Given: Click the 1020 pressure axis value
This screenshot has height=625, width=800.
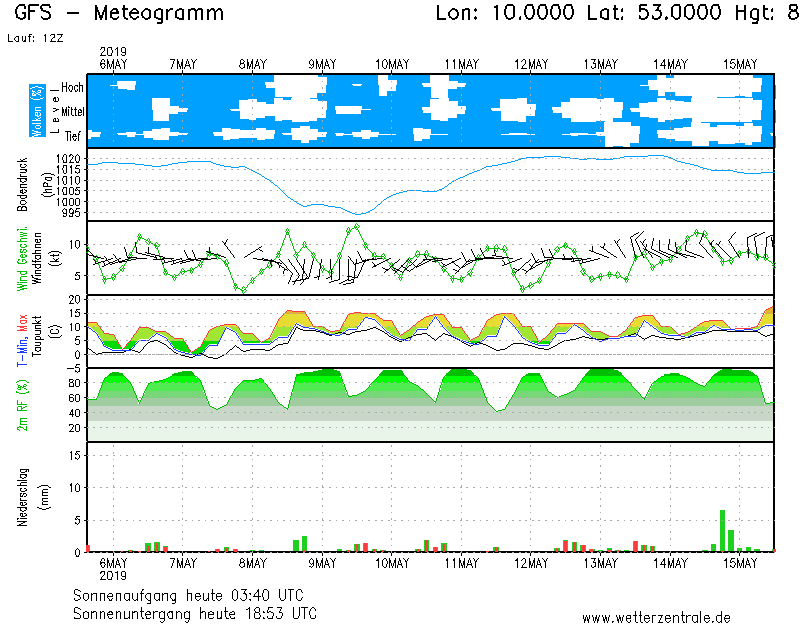Looking at the screenshot, I should [x=68, y=159].
